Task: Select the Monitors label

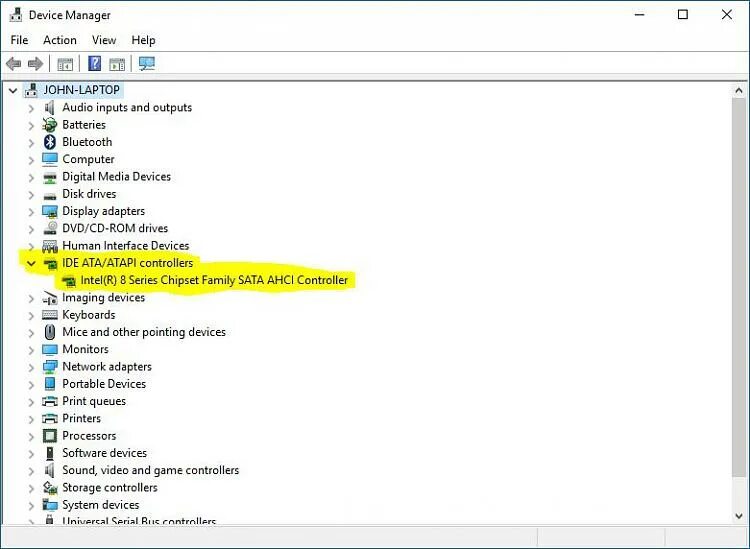Action: click(x=85, y=349)
